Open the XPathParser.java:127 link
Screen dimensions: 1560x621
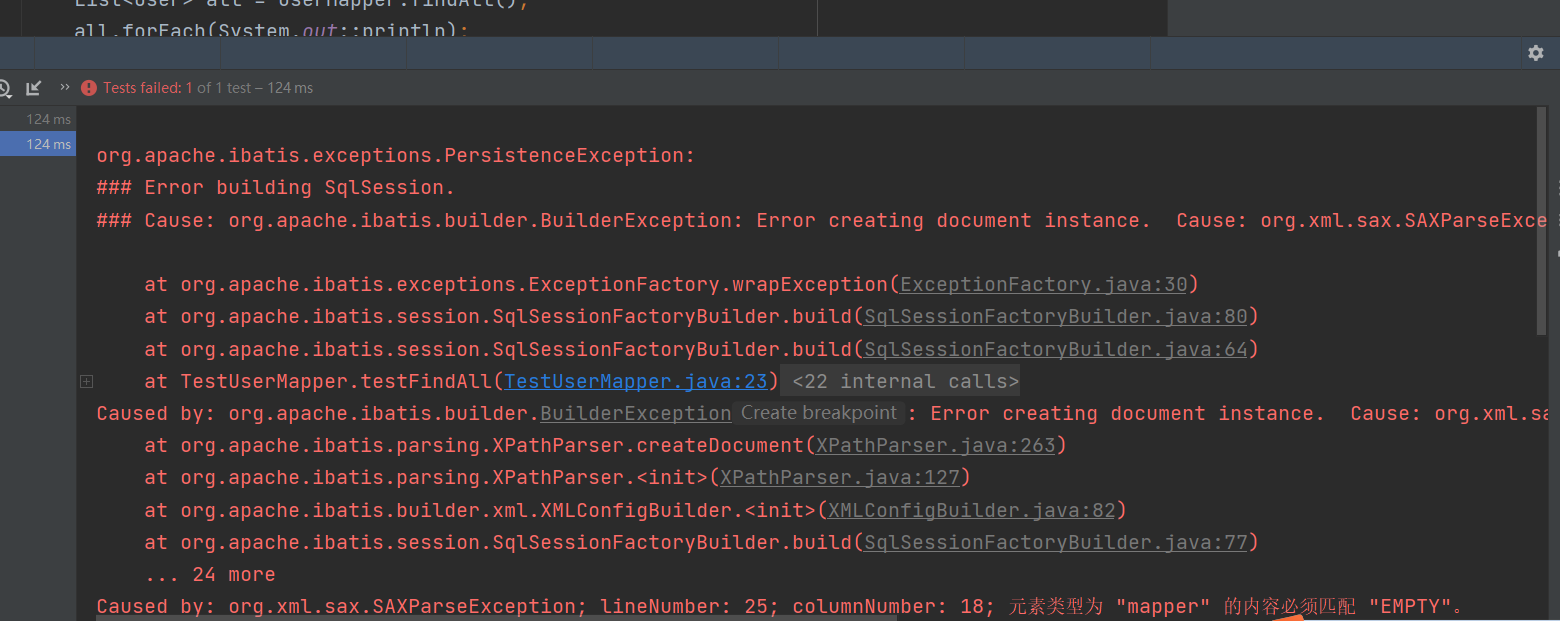pos(840,478)
